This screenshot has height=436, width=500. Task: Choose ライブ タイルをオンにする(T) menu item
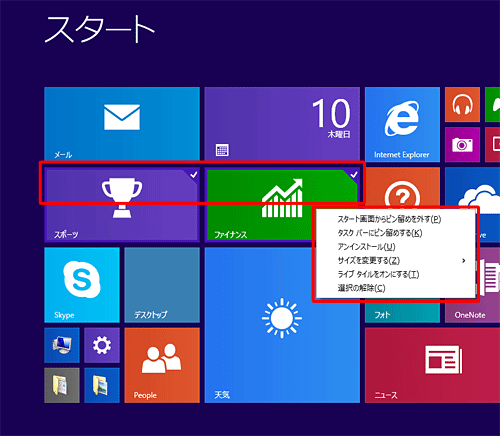click(396, 274)
